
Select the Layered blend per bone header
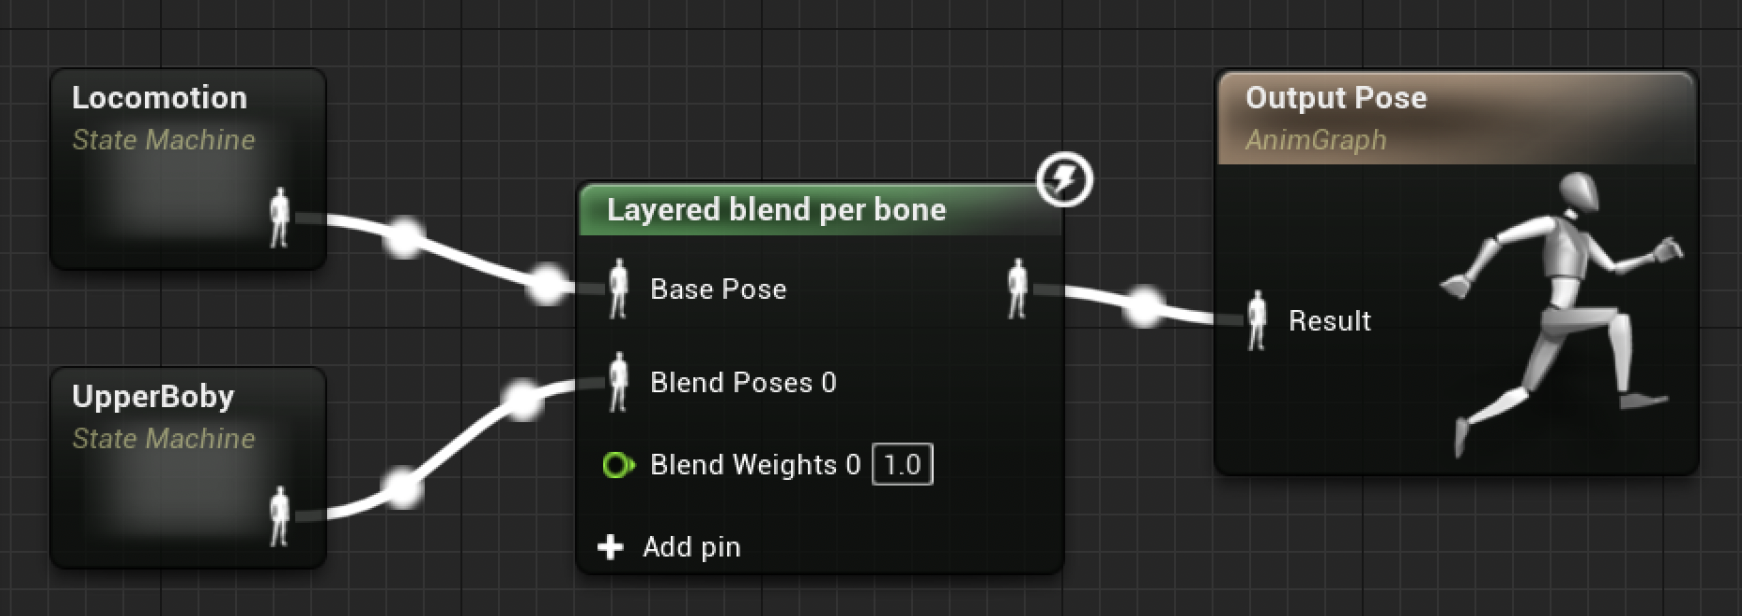(820, 210)
